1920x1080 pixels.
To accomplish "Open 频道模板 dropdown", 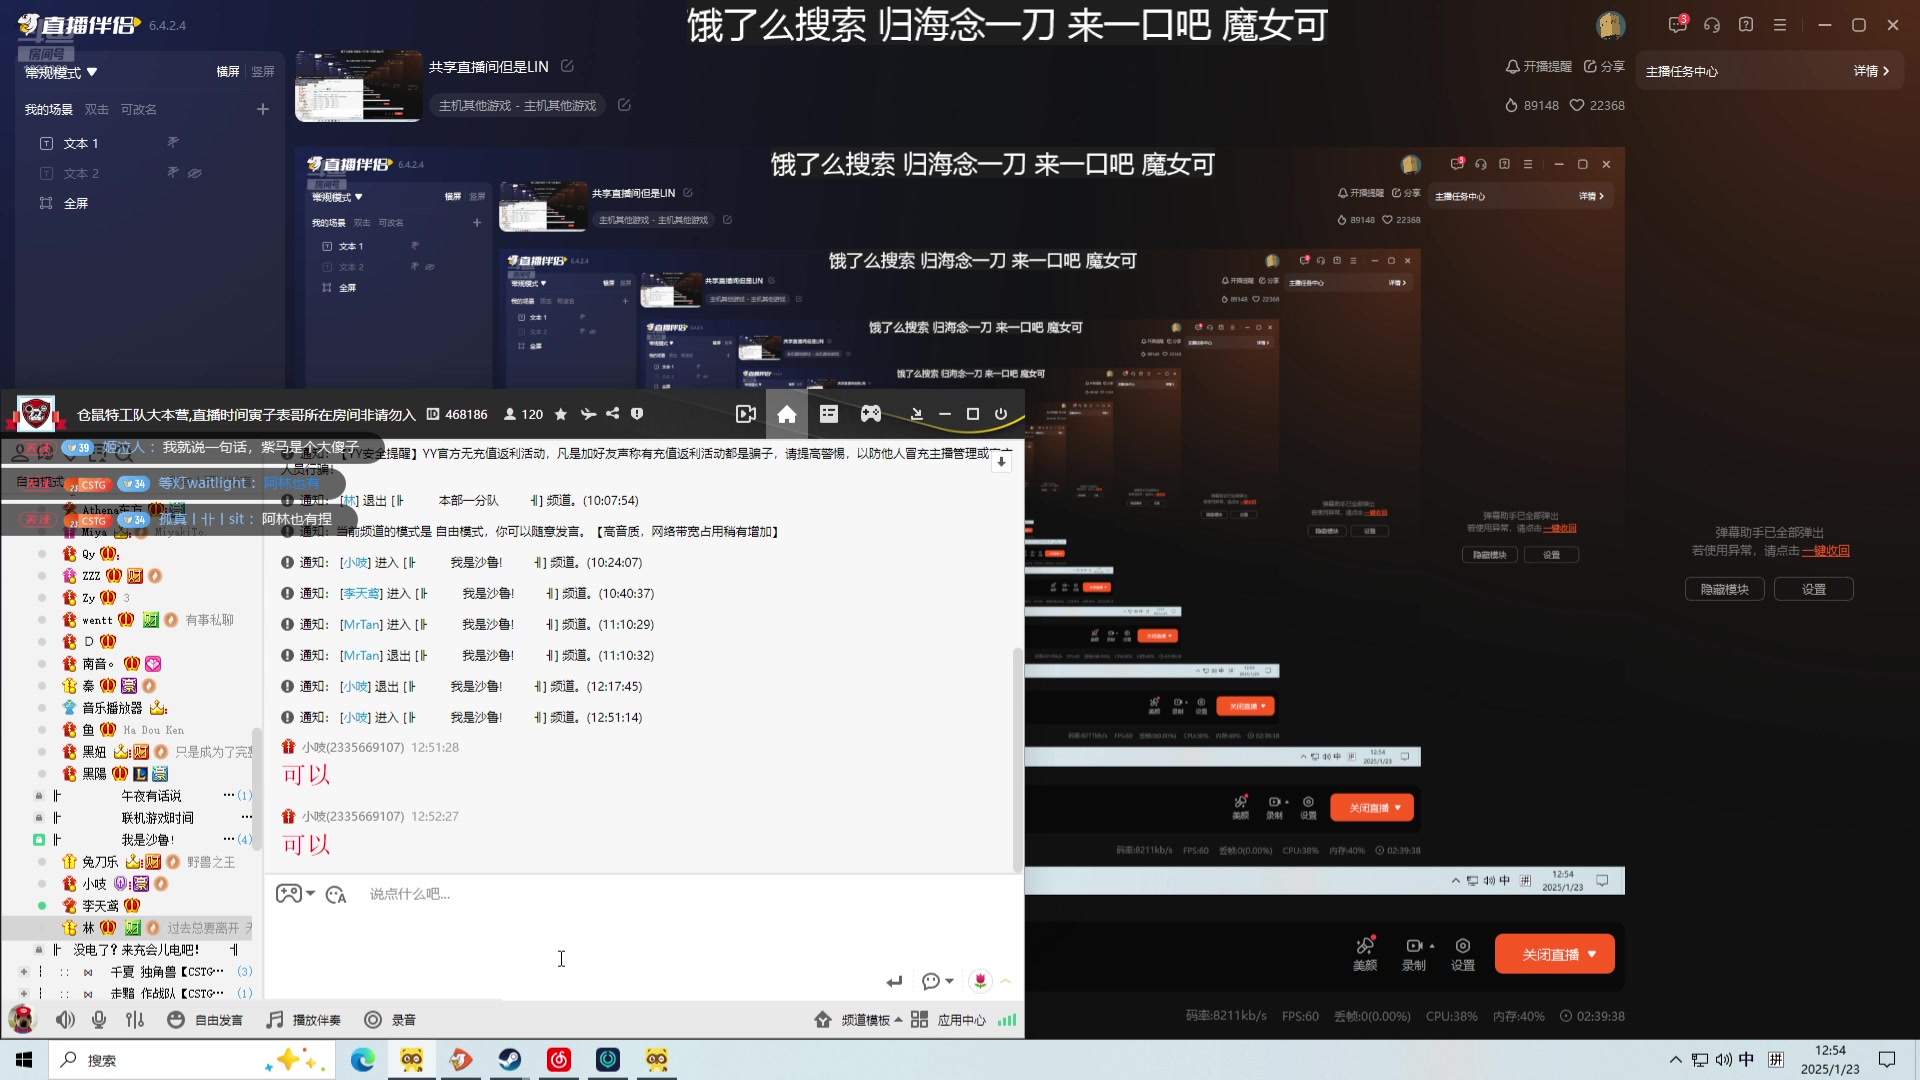I will [x=859, y=1019].
